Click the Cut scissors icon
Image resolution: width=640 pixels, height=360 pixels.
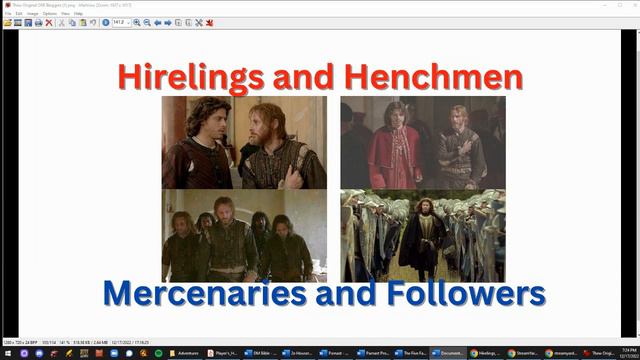point(62,23)
